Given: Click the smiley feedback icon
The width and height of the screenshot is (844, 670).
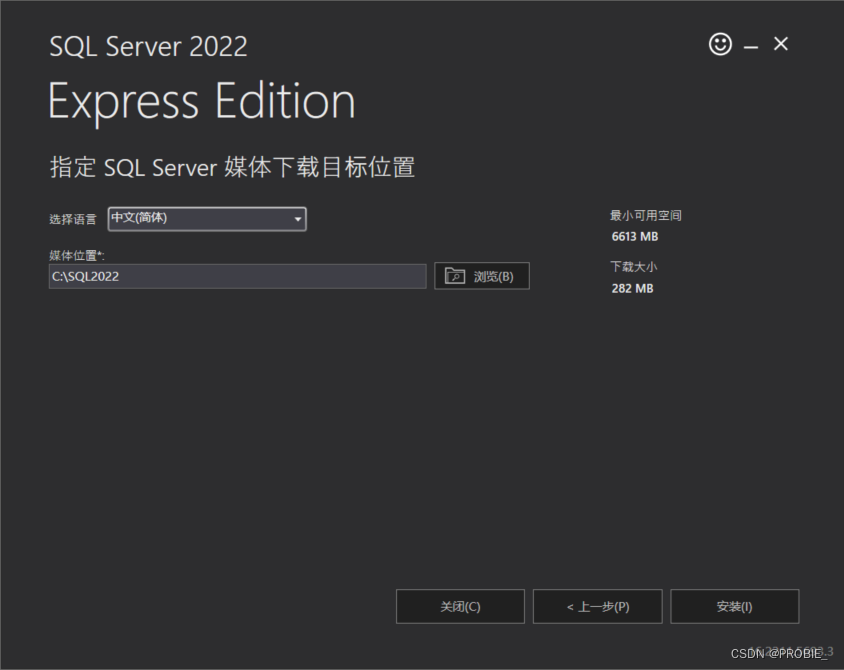Looking at the screenshot, I should 720,44.
